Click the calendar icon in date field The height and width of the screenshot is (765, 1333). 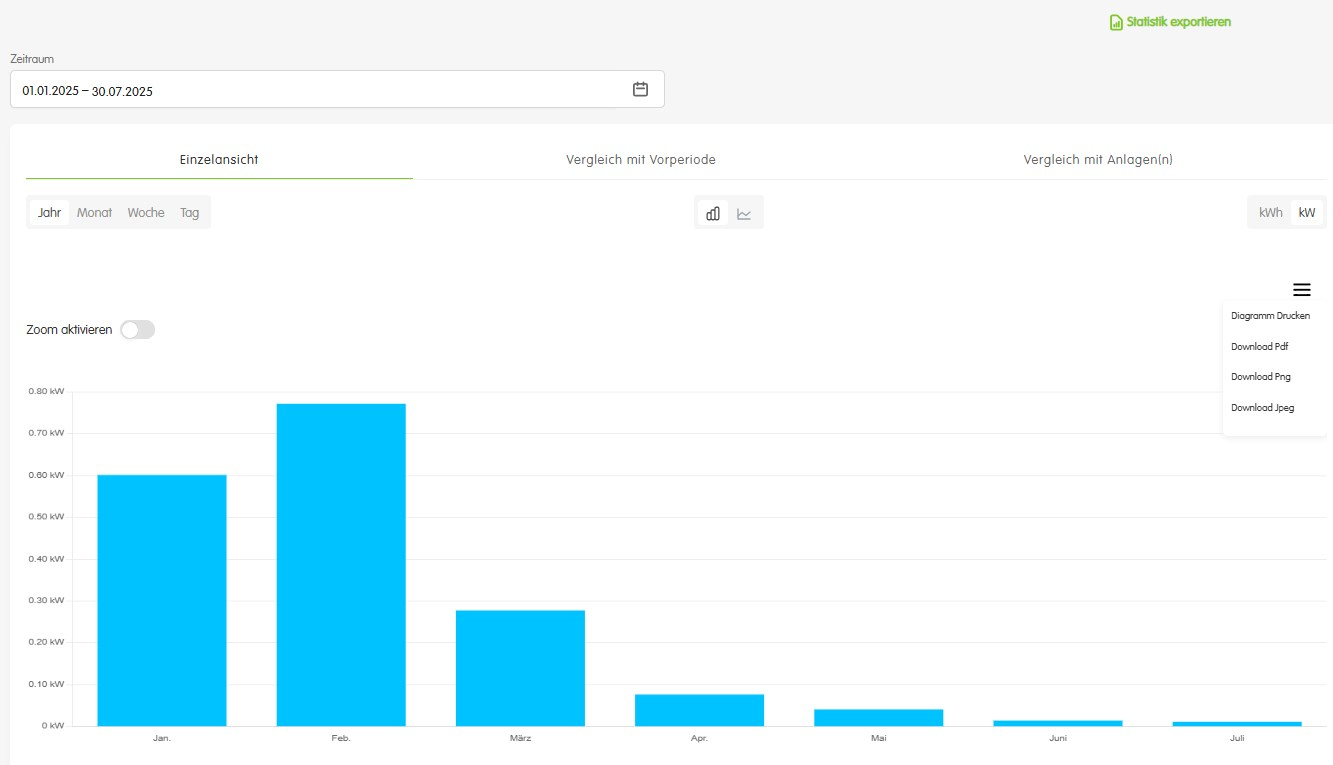(x=641, y=89)
